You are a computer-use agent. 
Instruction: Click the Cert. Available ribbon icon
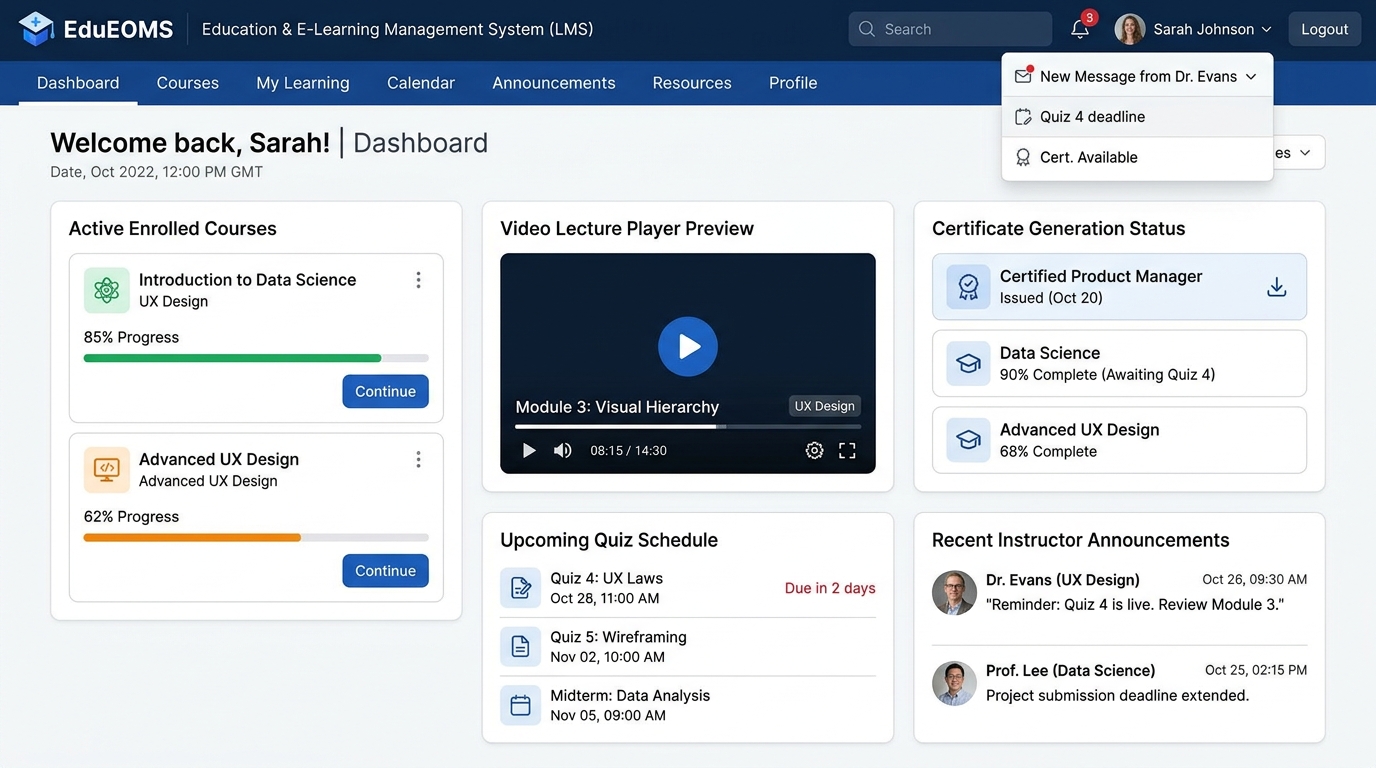1023,157
